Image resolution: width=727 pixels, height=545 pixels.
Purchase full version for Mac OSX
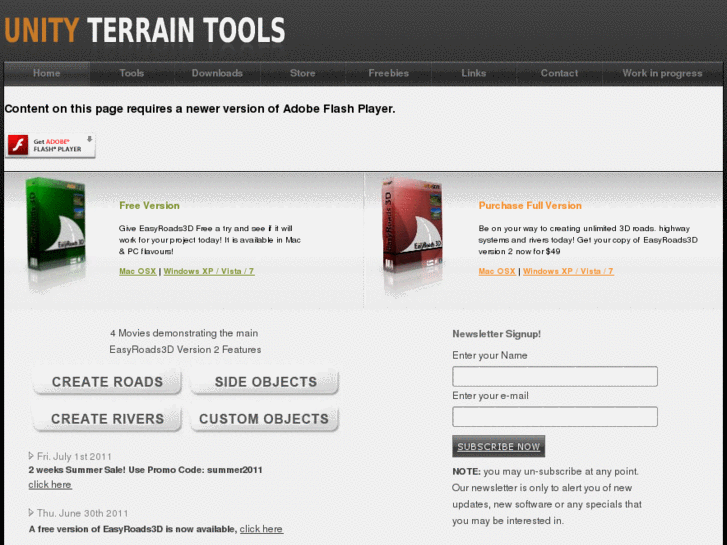pos(497,271)
